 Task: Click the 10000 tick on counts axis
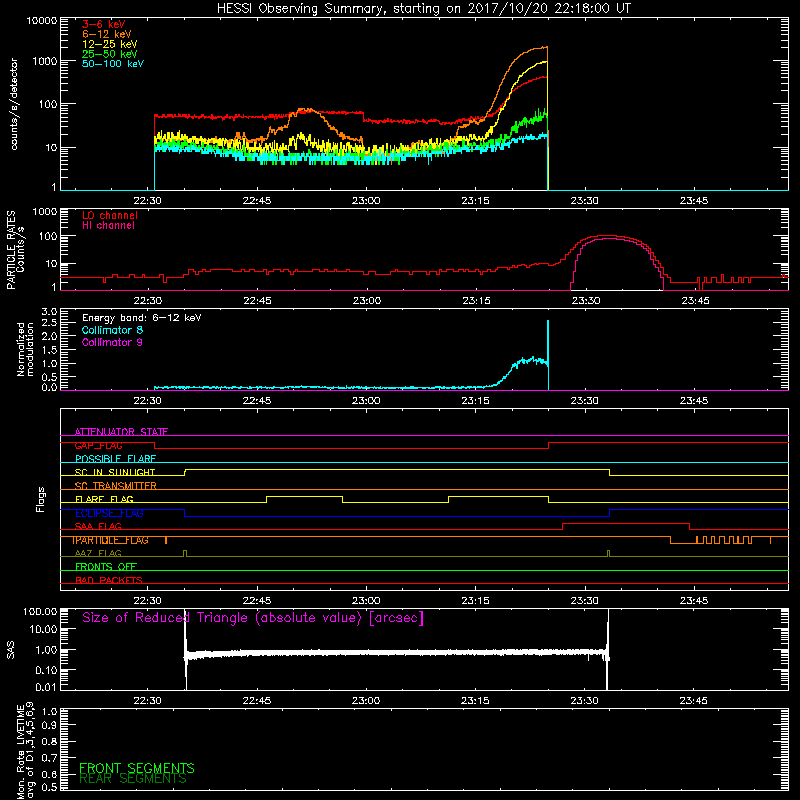(42, 21)
